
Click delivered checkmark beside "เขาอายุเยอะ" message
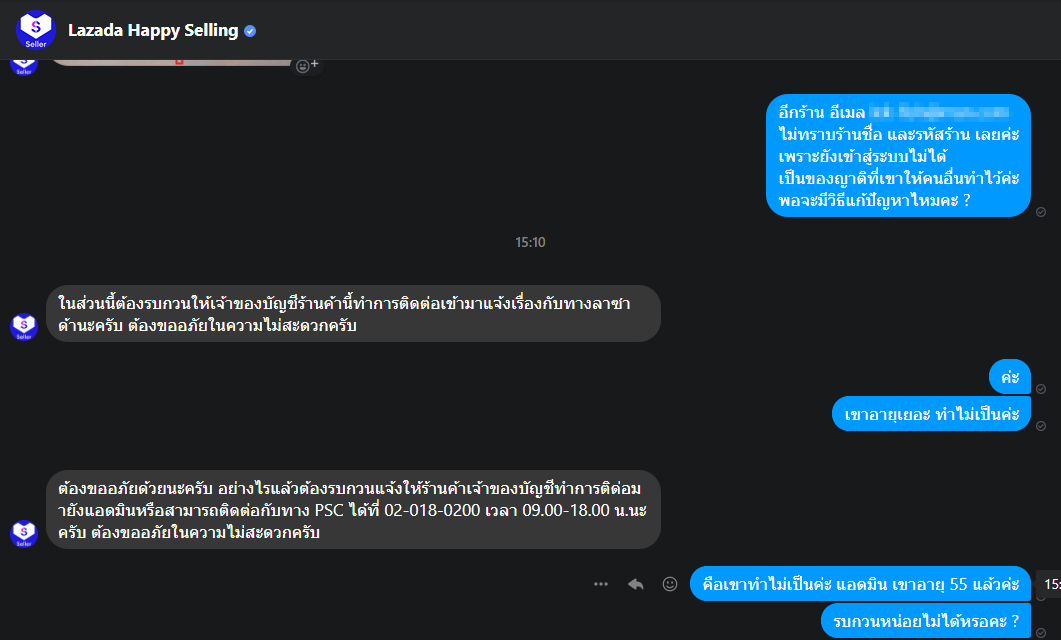(1041, 425)
